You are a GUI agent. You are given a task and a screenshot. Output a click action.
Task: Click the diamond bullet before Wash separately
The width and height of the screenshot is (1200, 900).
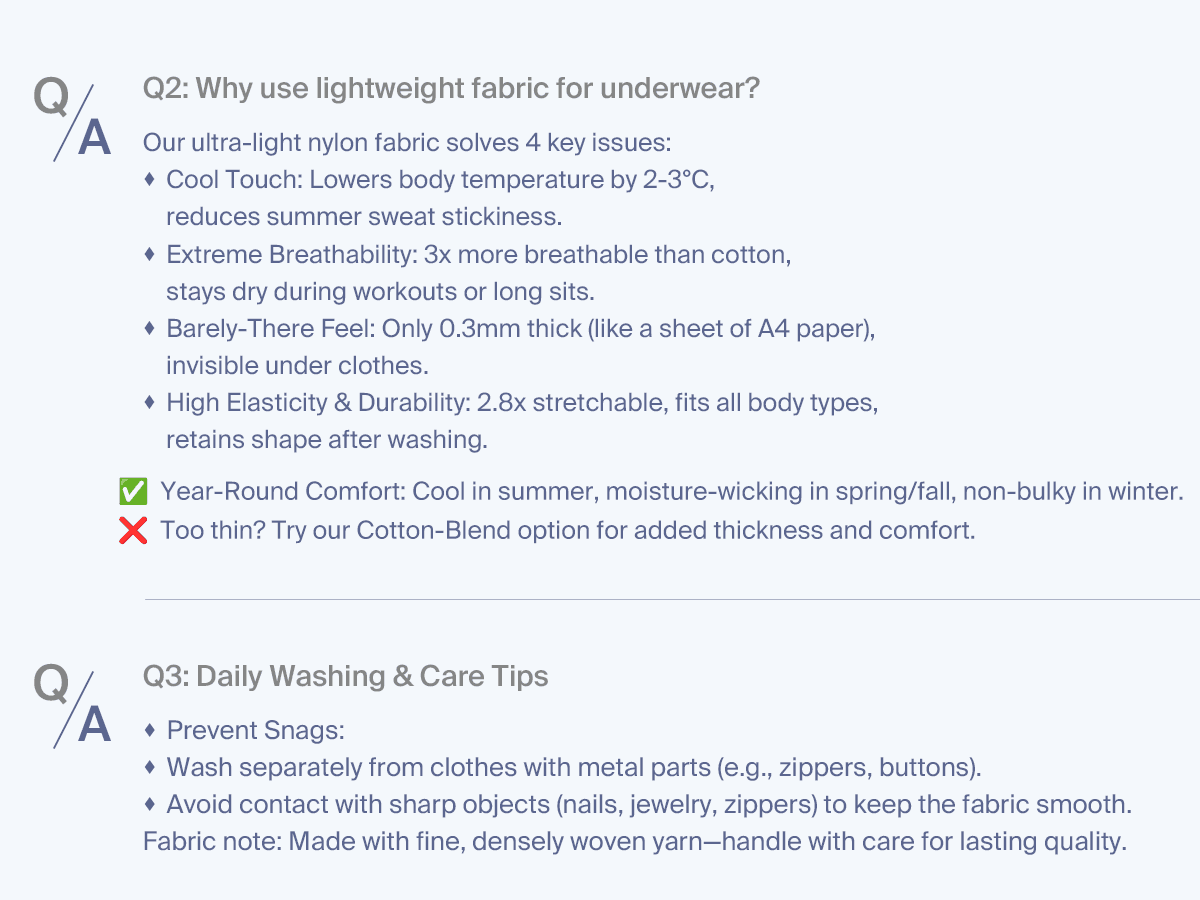[150, 767]
